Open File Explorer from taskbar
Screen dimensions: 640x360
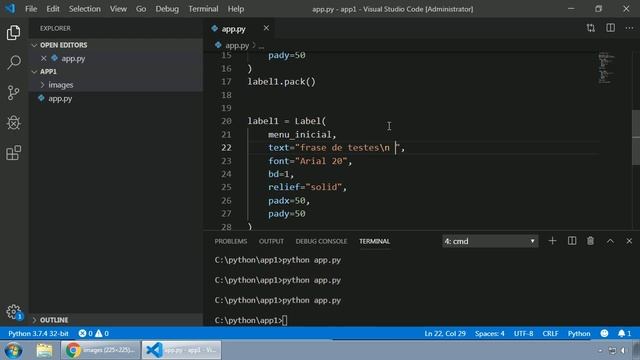click(44, 350)
